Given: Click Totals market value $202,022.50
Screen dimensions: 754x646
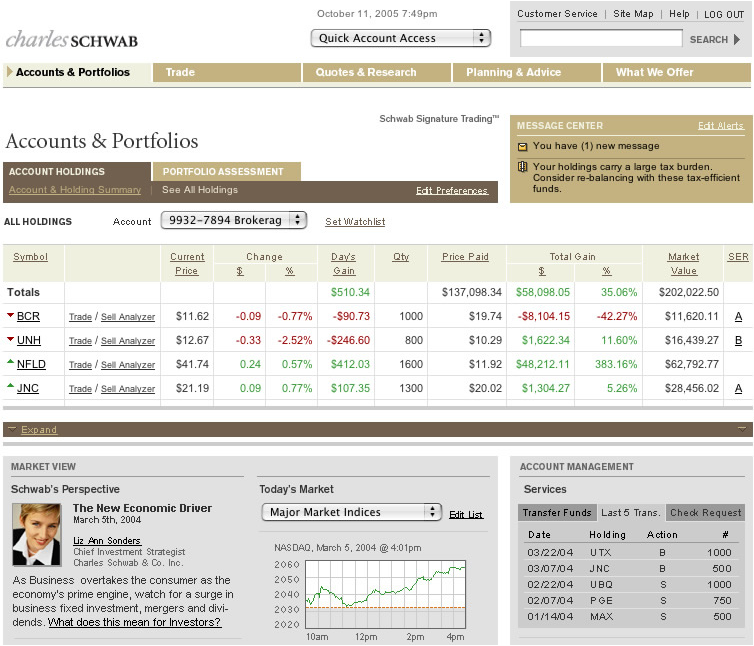Looking at the screenshot, I should (689, 292).
